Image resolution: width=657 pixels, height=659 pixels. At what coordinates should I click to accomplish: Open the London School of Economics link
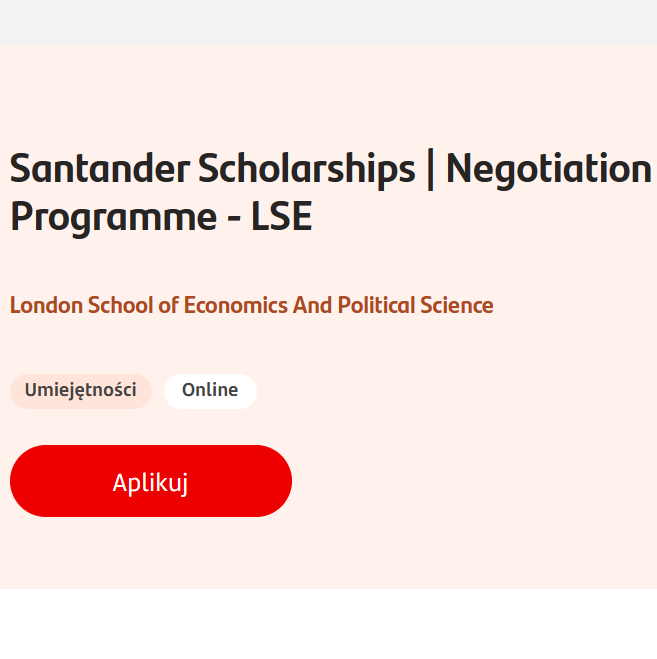[x=251, y=305]
